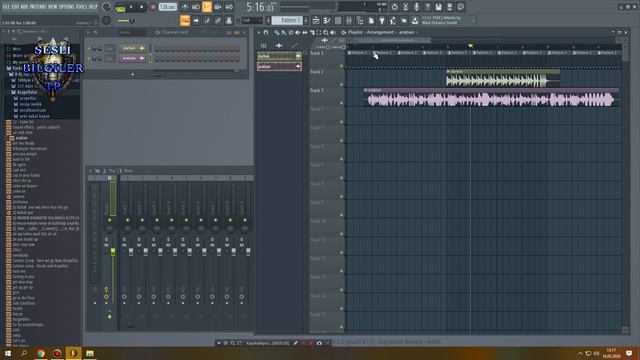The width and height of the screenshot is (640, 360).
Task: Disable the highlighted recording countdown button
Action: point(207,7)
